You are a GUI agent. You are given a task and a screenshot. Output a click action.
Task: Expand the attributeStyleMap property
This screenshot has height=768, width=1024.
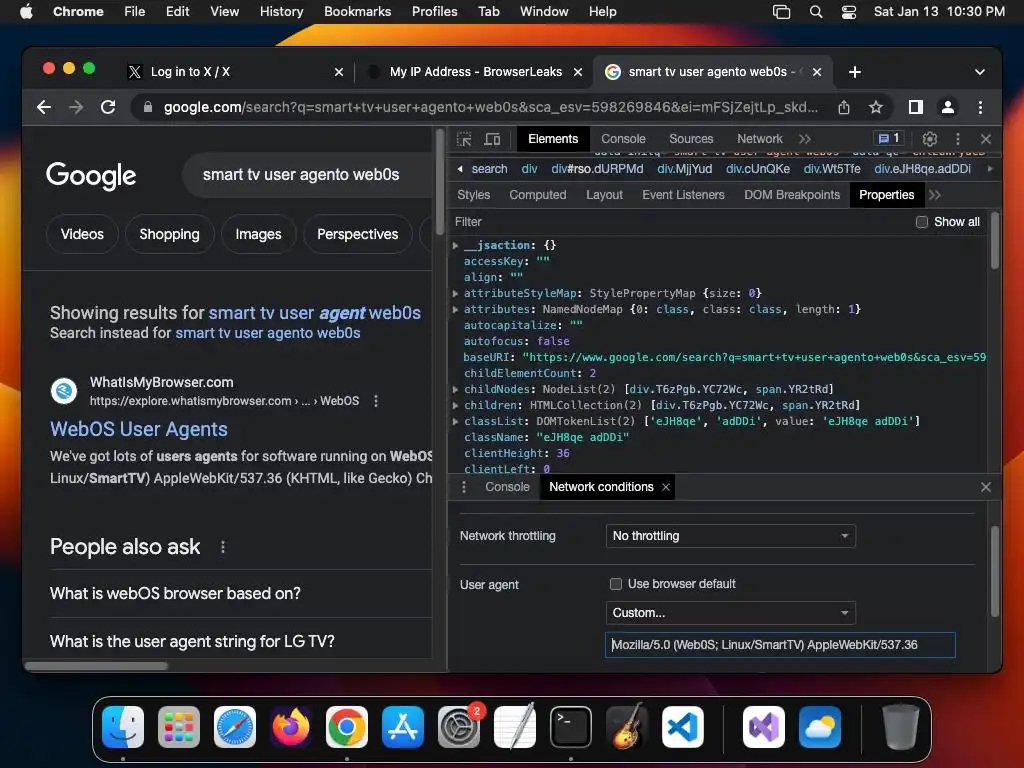coord(455,293)
